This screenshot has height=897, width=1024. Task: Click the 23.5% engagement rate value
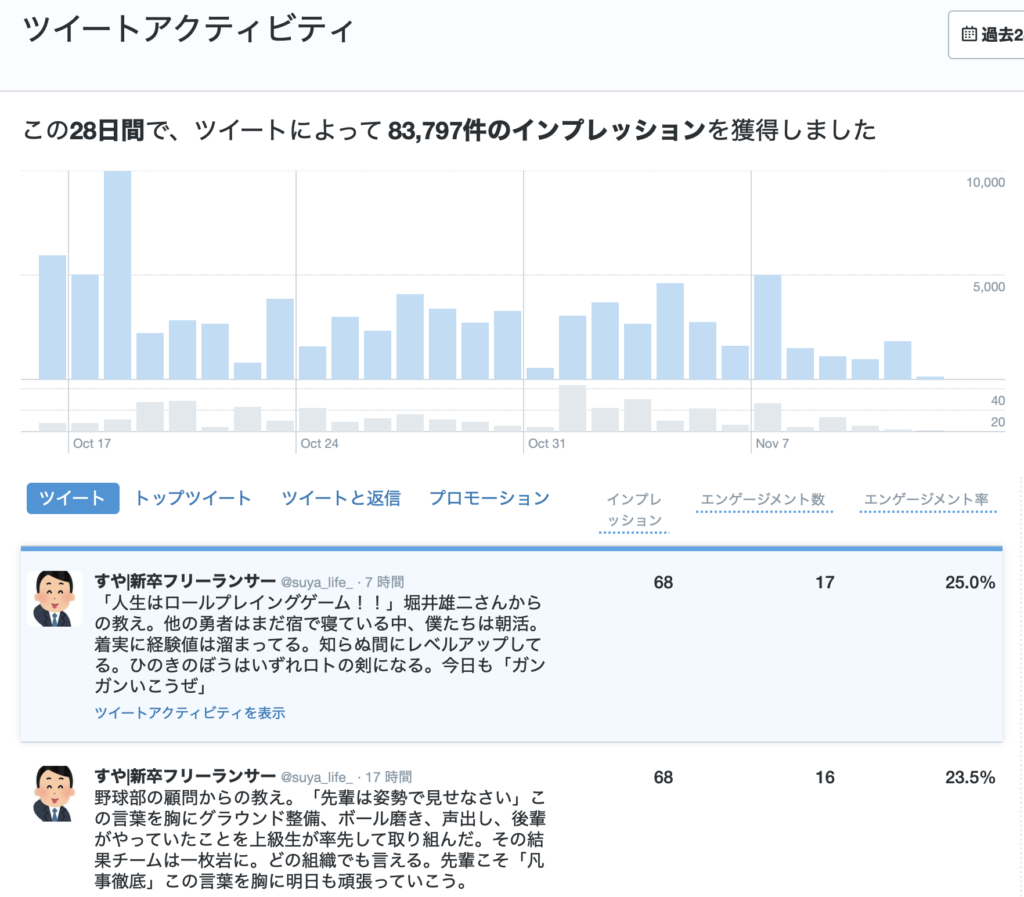[x=970, y=778]
